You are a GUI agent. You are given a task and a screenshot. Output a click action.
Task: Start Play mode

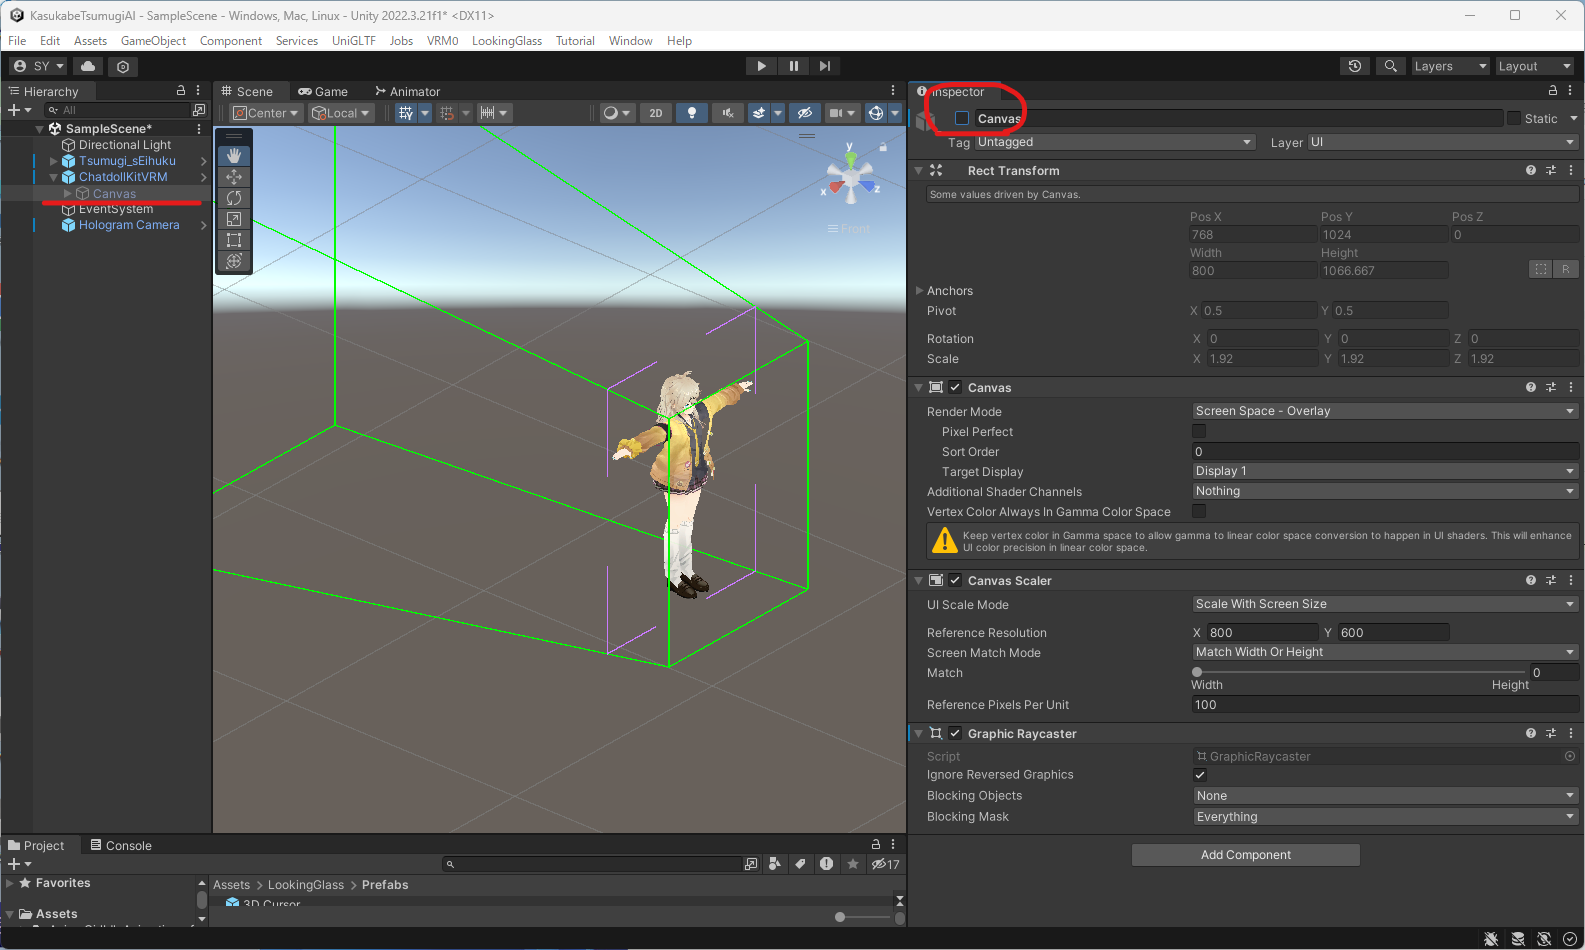point(762,66)
